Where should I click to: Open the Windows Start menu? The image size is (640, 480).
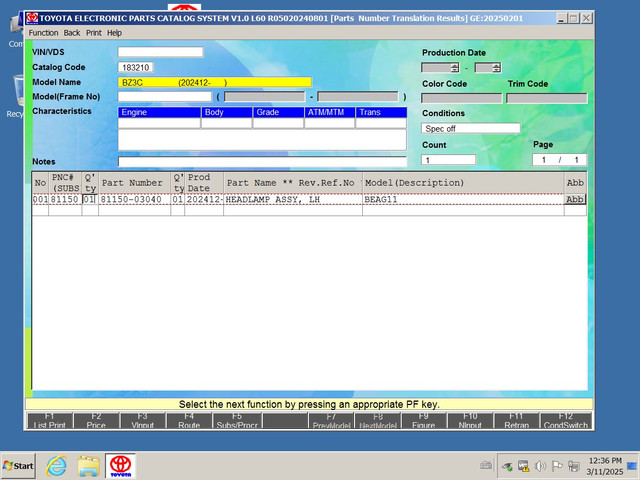pyautogui.click(x=18, y=466)
